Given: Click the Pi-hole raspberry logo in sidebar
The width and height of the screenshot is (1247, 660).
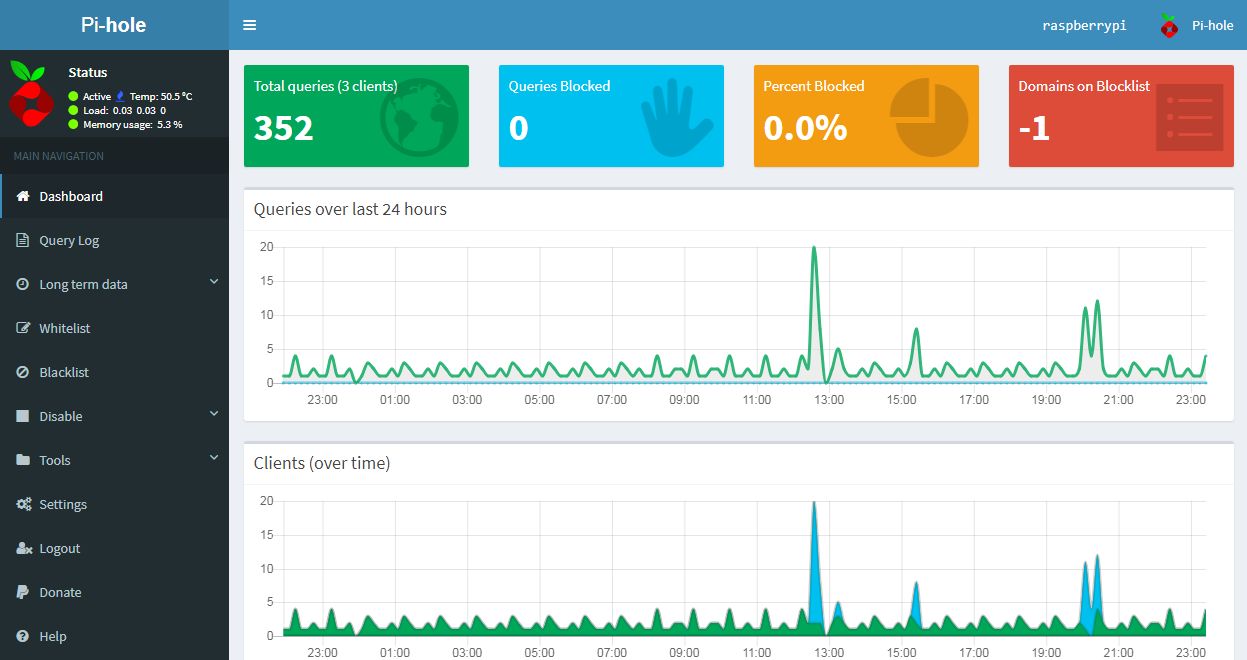Looking at the screenshot, I should click(29, 94).
